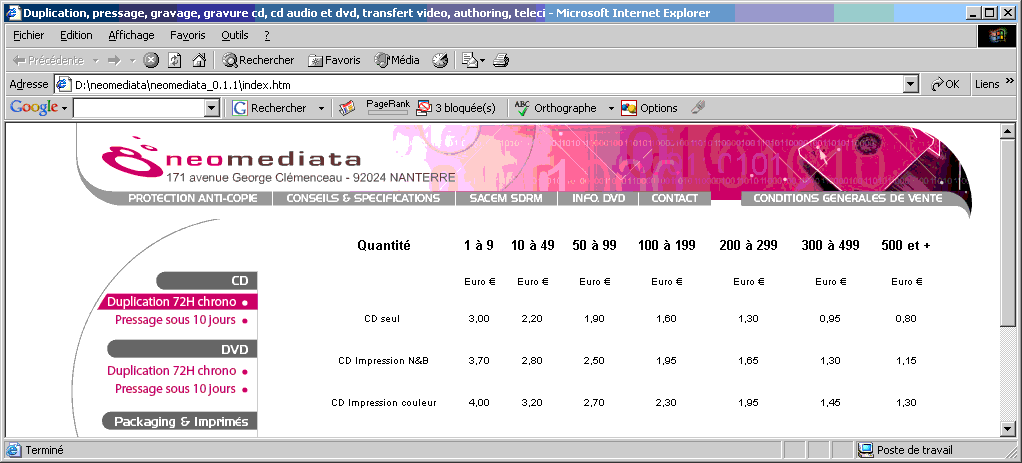Open the Média panel button
Image resolution: width=1022 pixels, height=463 pixels.
click(396, 60)
